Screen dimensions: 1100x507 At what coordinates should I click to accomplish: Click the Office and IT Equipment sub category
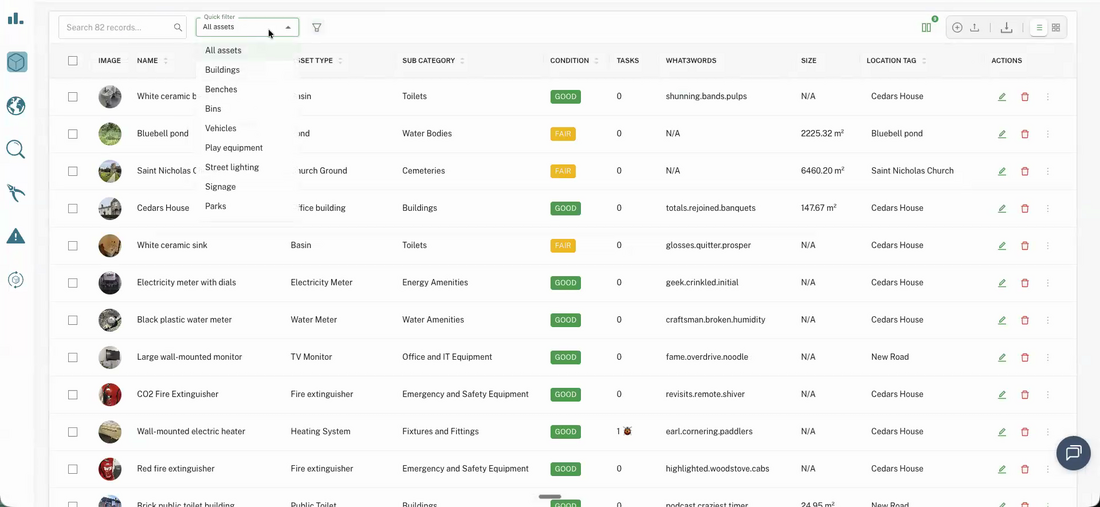coord(447,357)
